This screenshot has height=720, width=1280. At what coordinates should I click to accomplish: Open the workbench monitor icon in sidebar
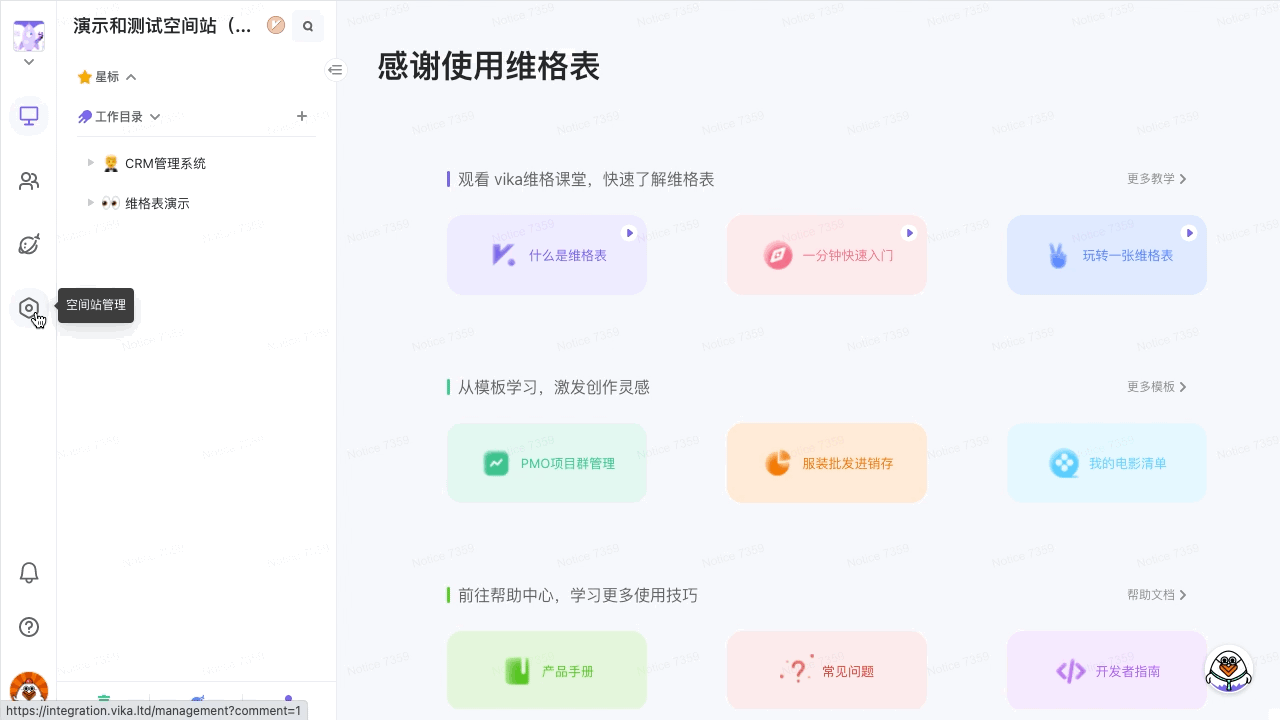29,116
